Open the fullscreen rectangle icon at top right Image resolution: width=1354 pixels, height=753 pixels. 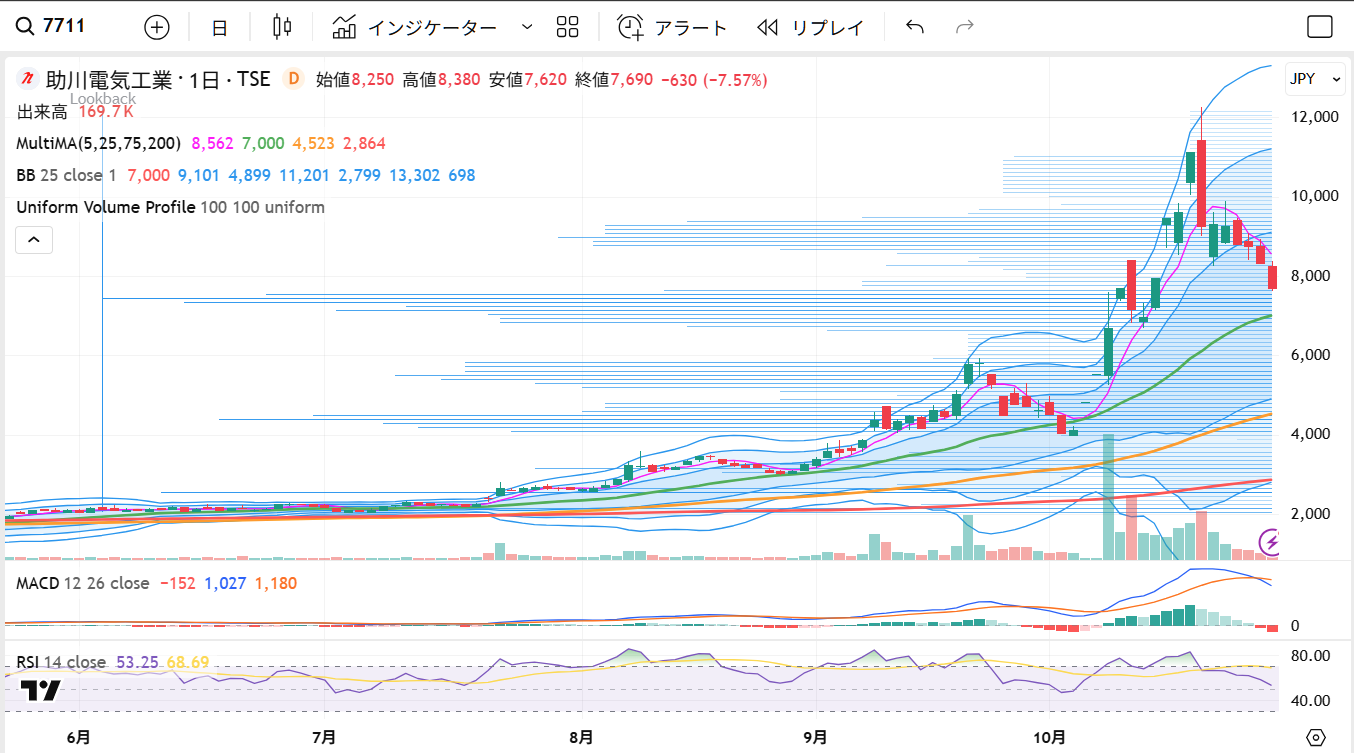1319,27
